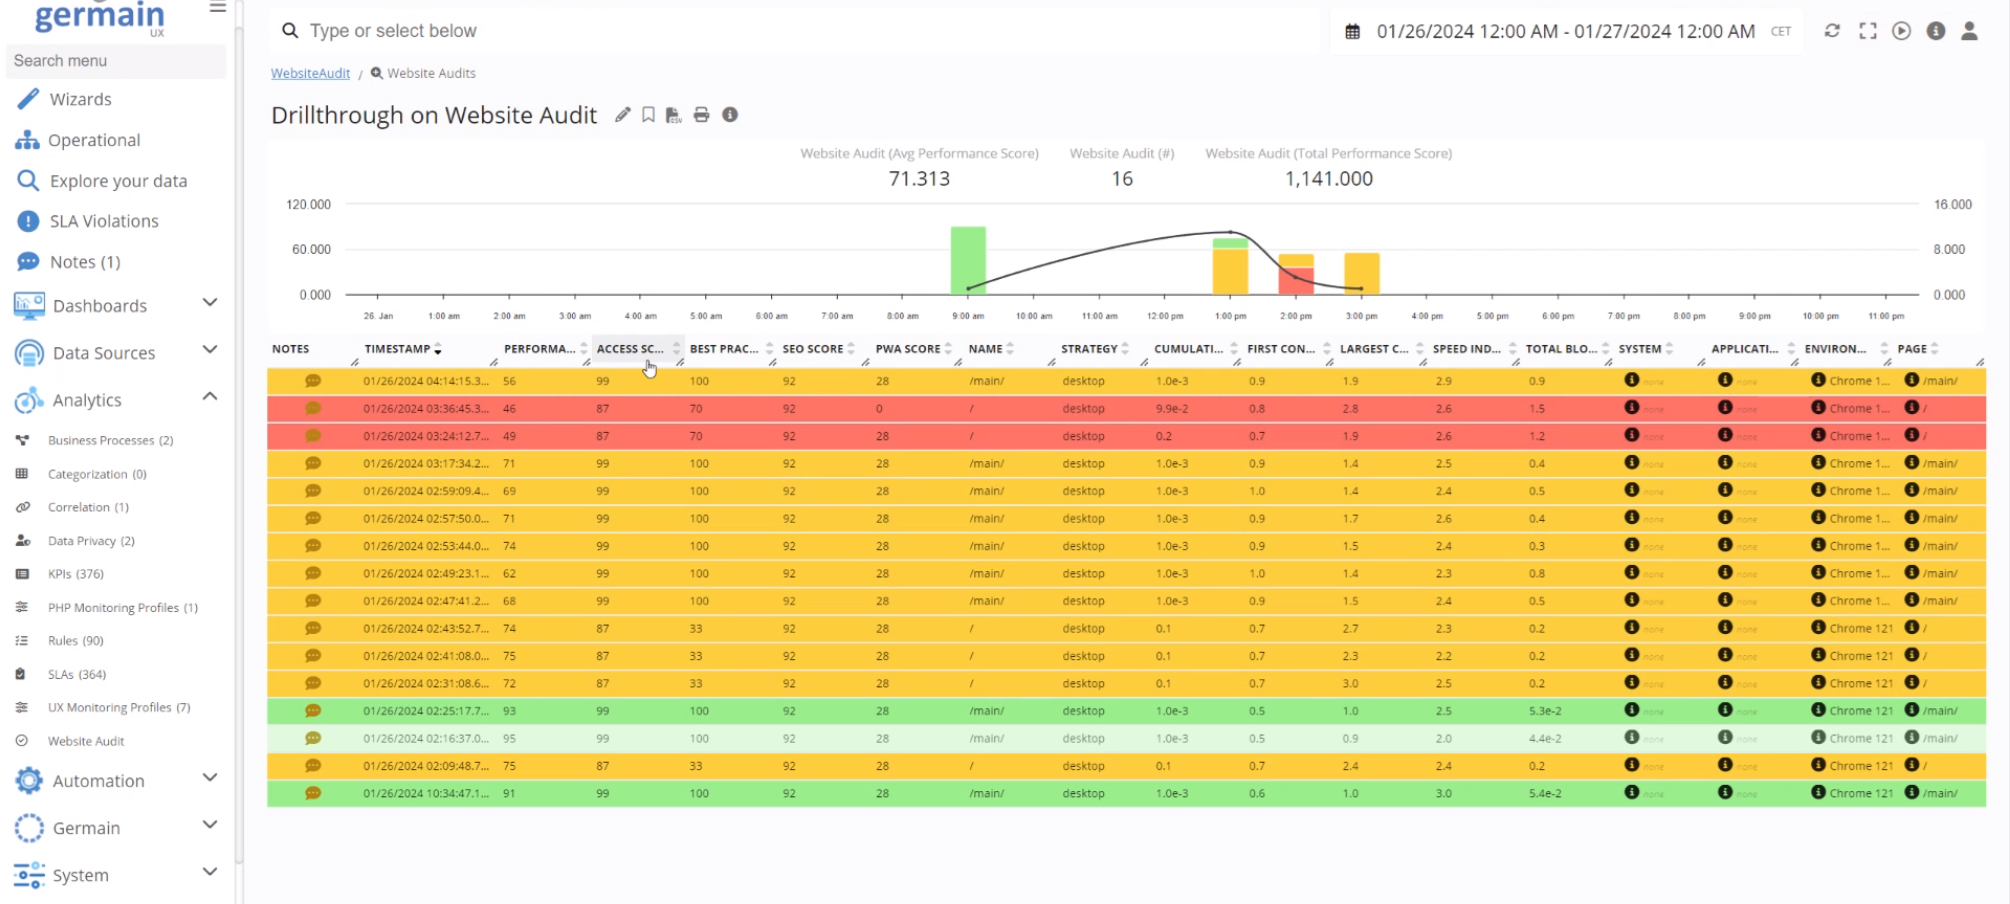Refresh the dashboard data

coord(1832,31)
